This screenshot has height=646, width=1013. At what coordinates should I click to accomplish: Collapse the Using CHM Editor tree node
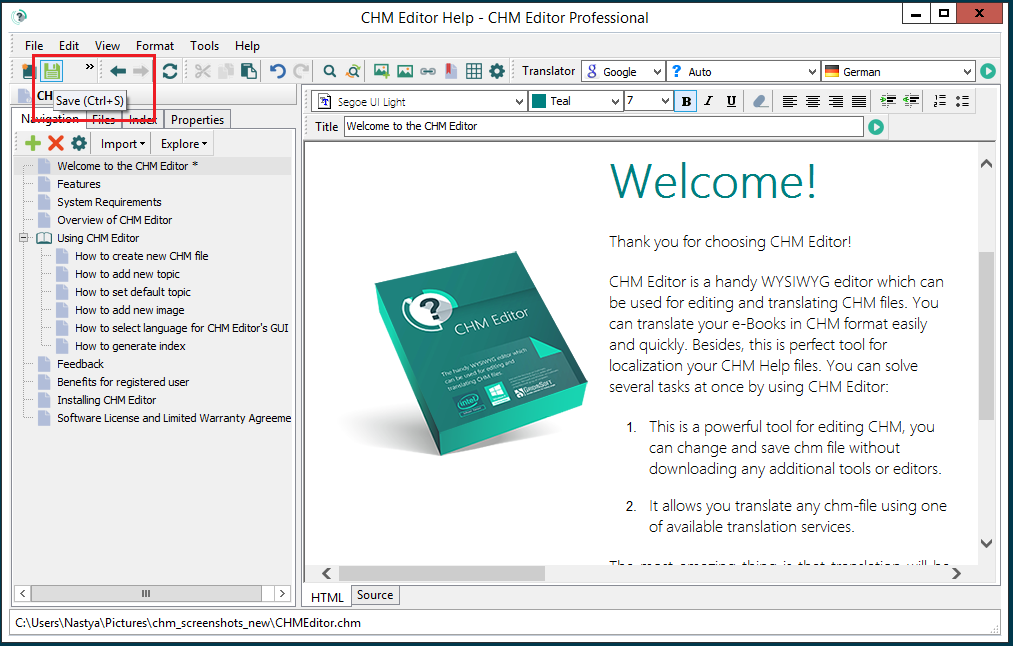22,237
